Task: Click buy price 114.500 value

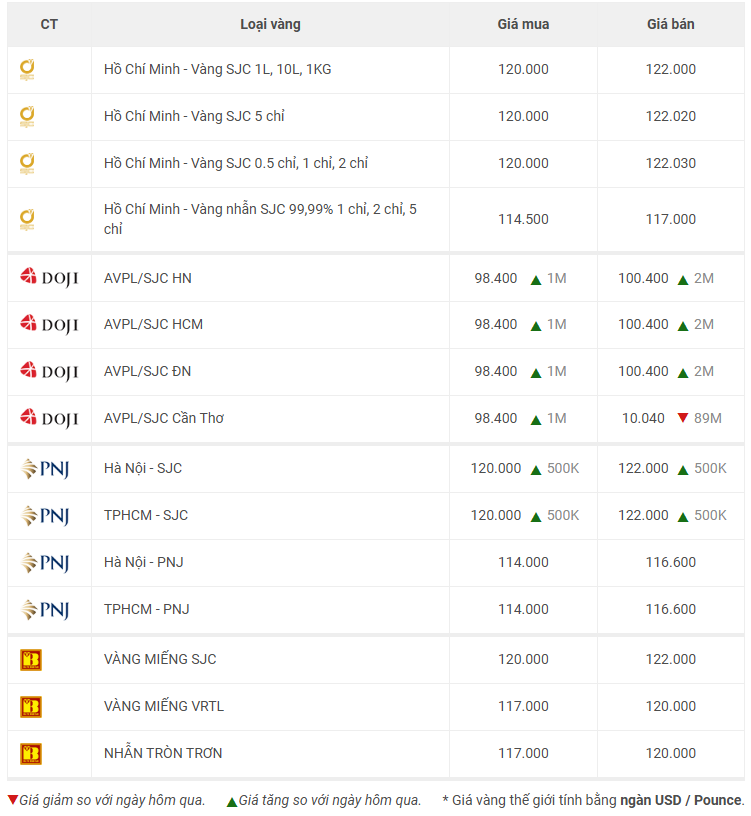Action: 523,219
